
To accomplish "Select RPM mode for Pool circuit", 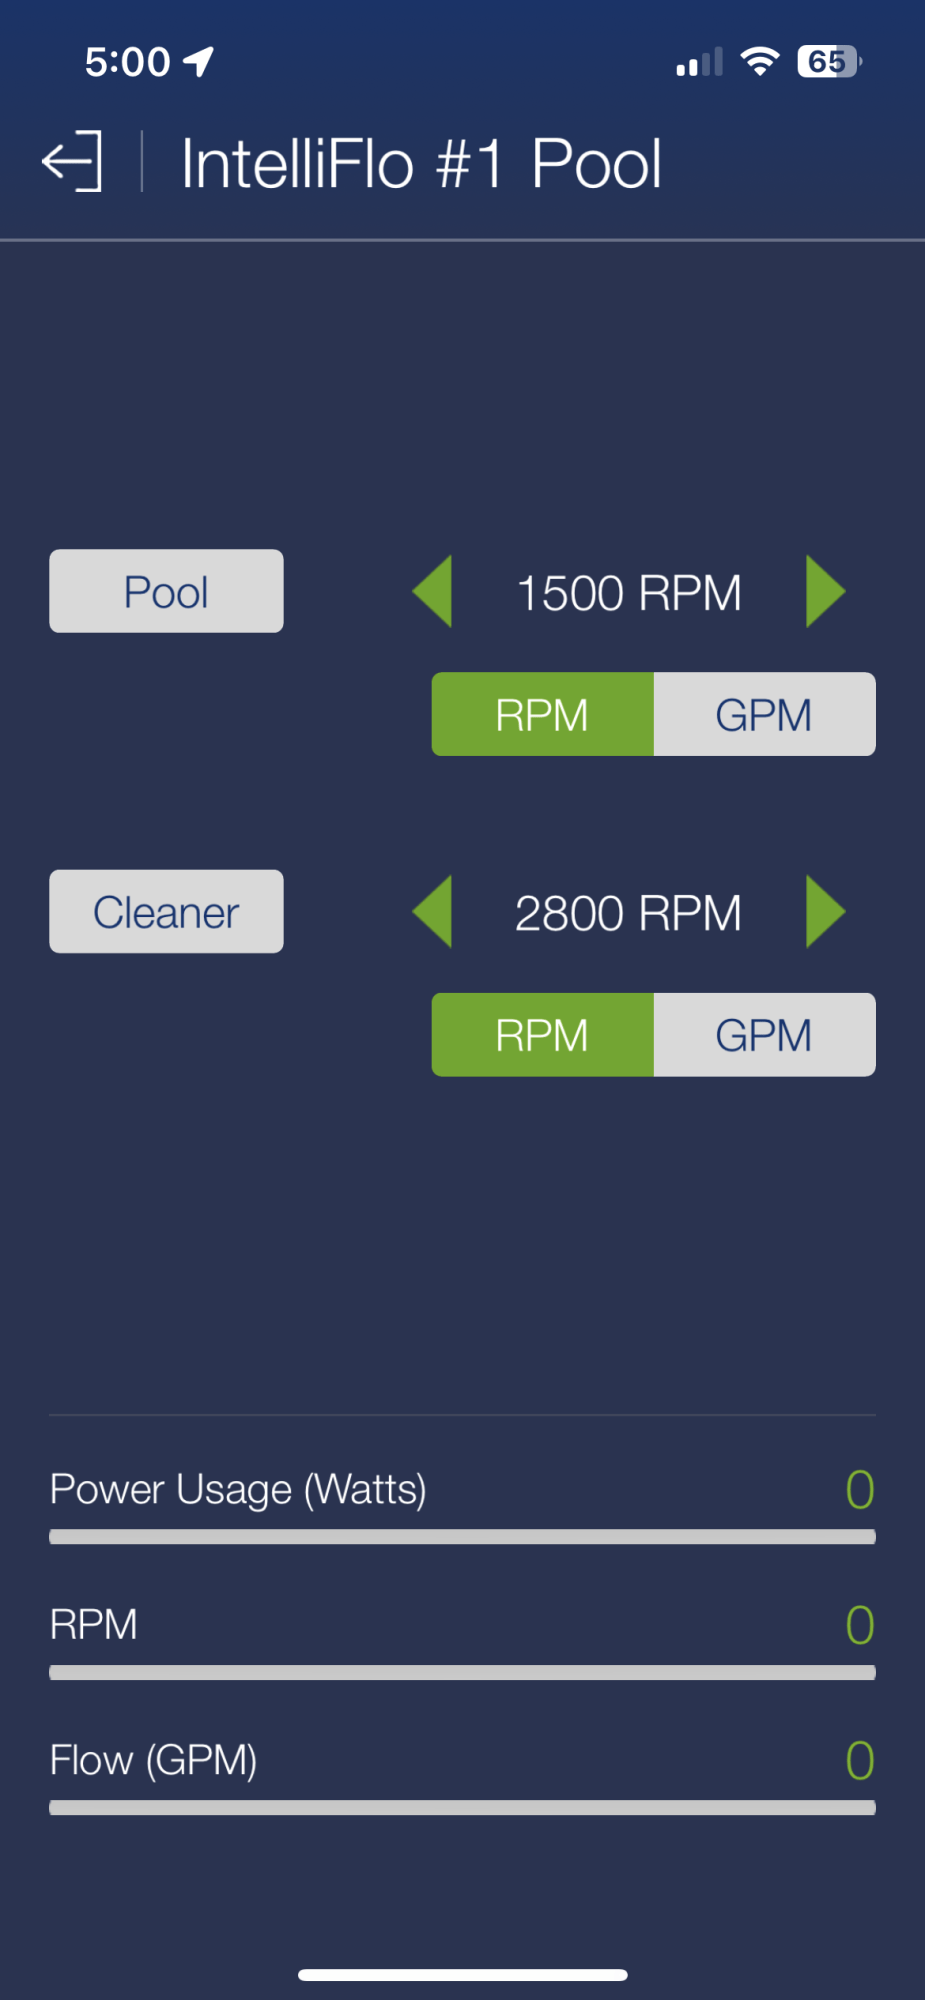I will [543, 714].
